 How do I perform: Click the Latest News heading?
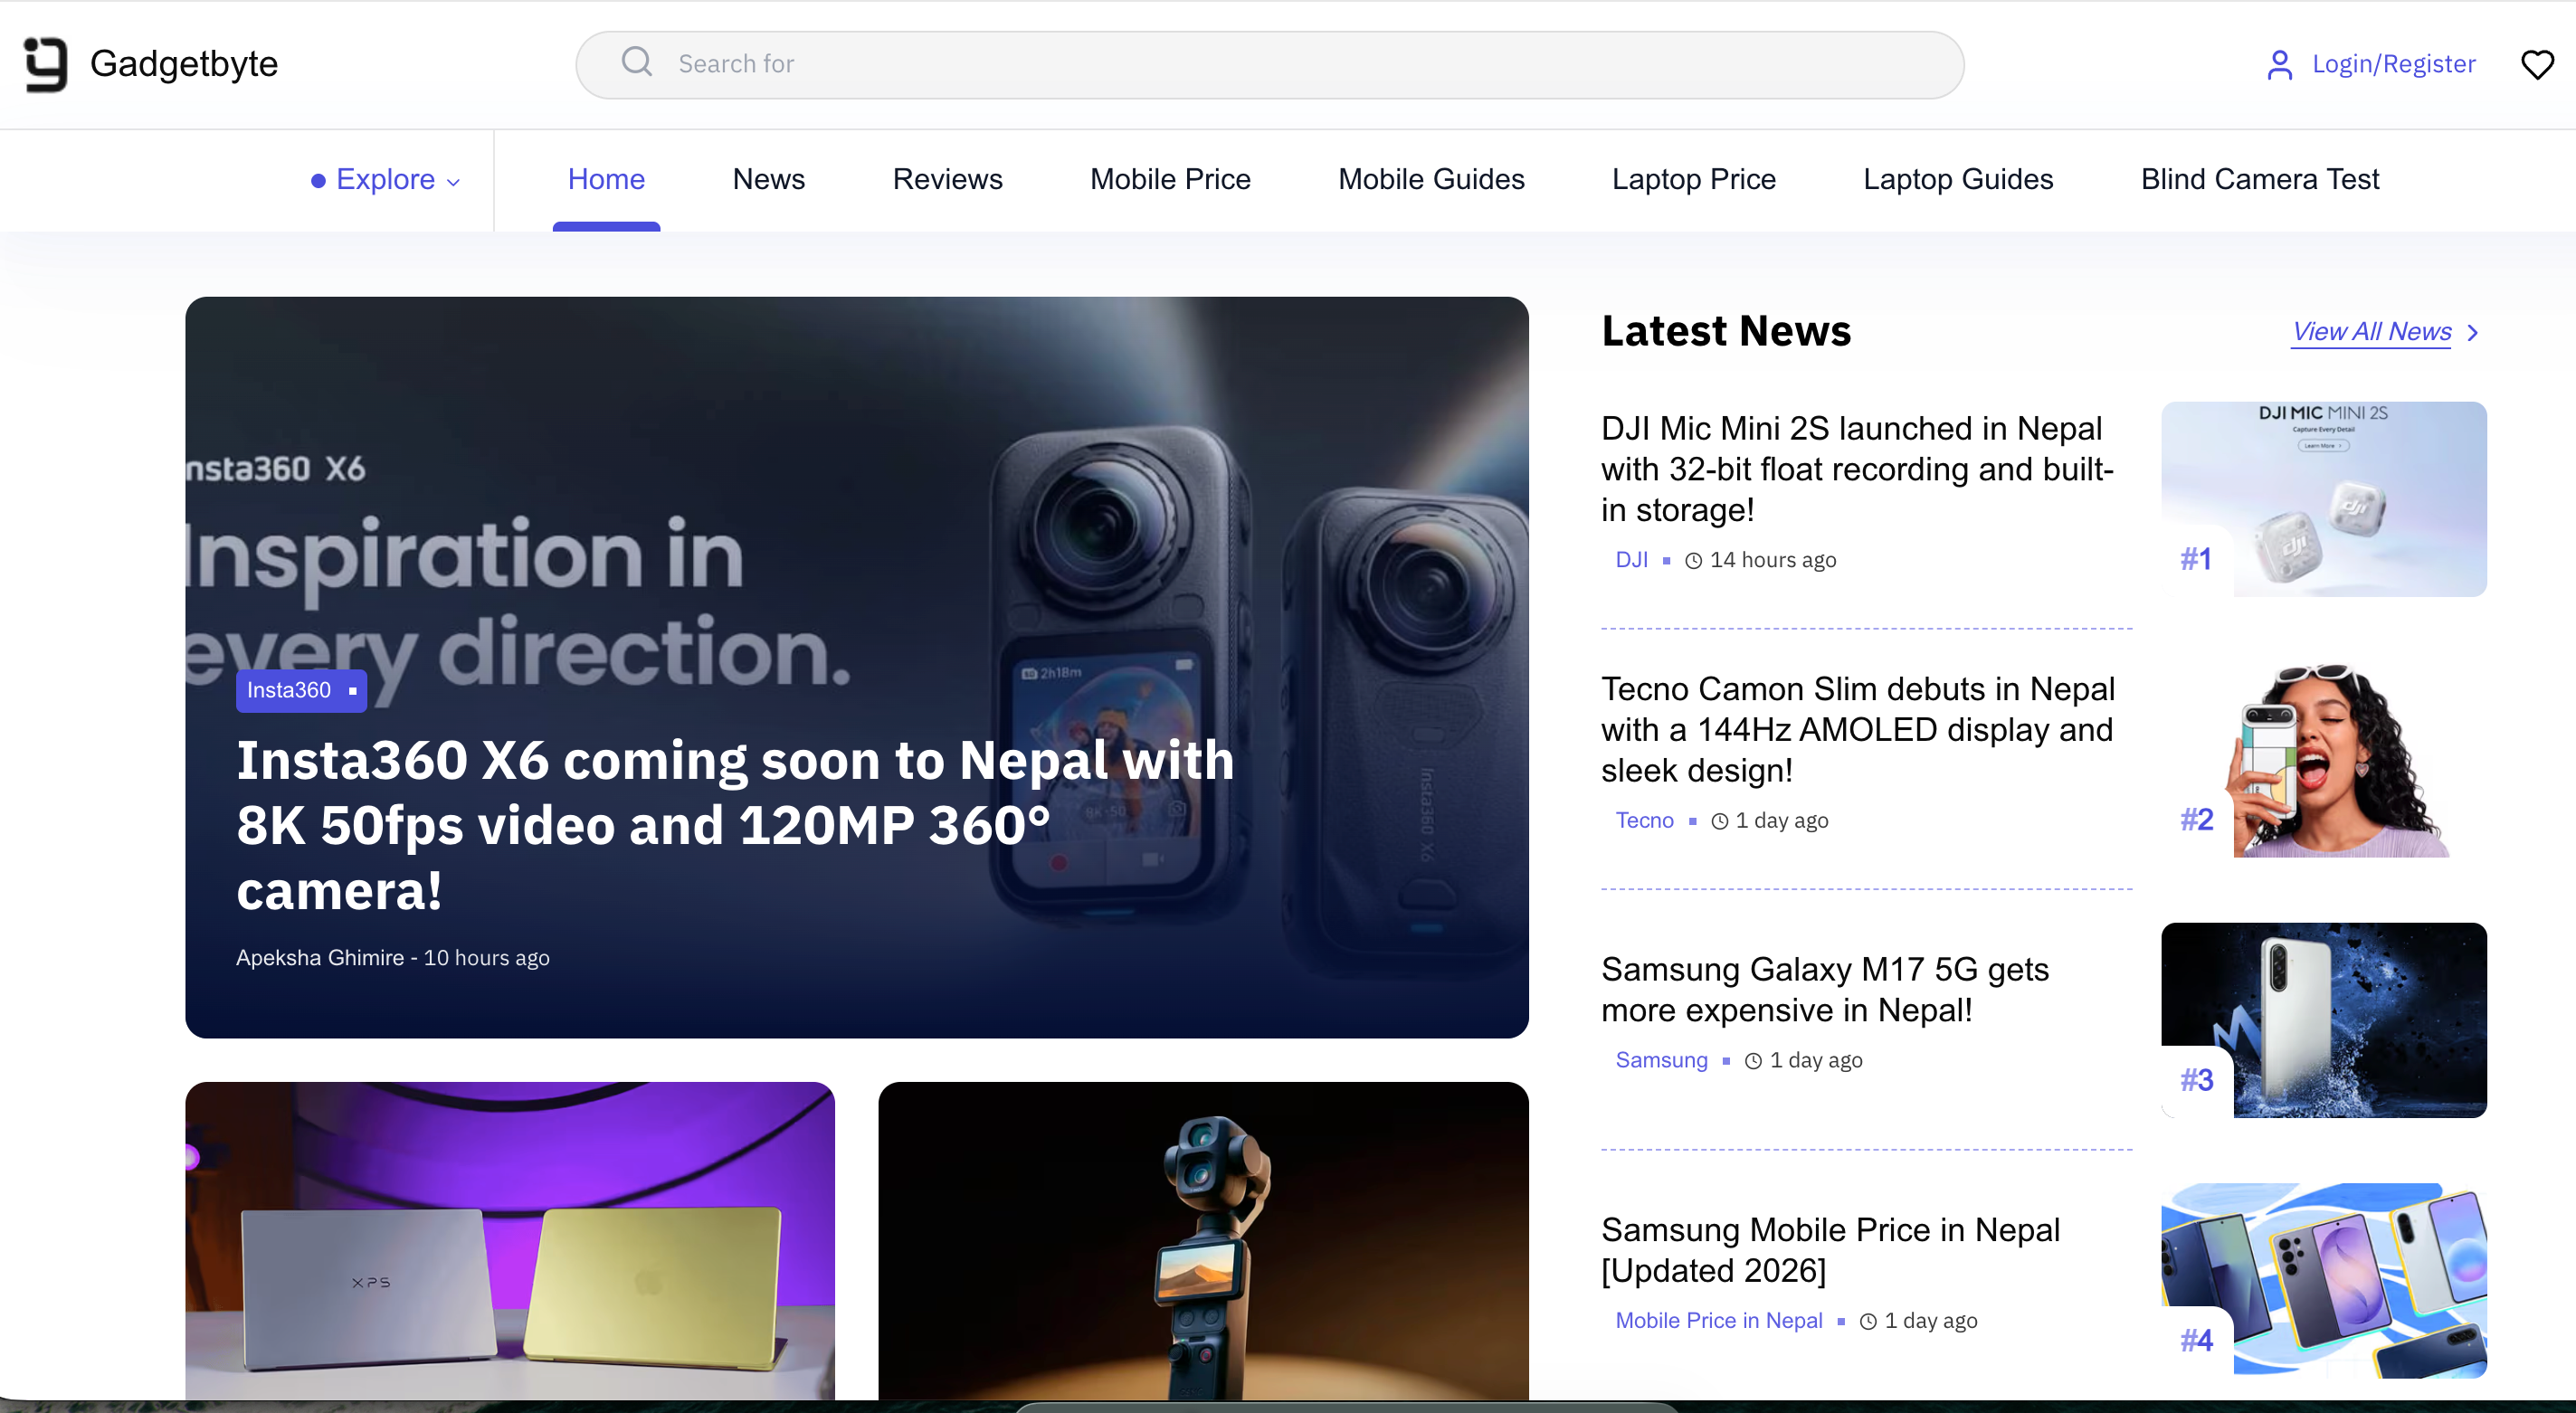1726,331
